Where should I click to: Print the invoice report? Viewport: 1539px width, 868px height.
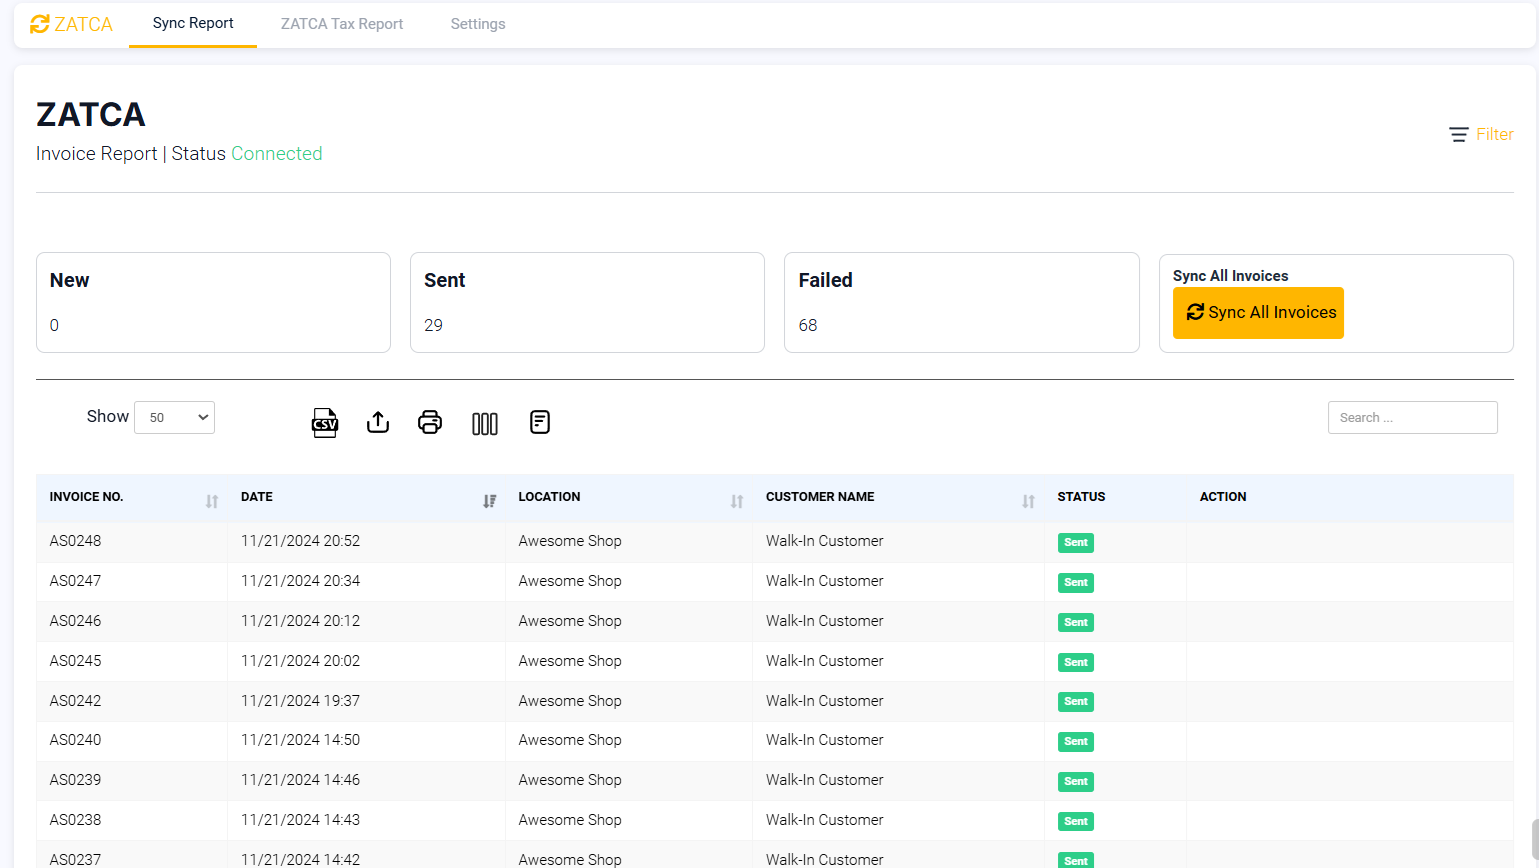[x=430, y=422]
